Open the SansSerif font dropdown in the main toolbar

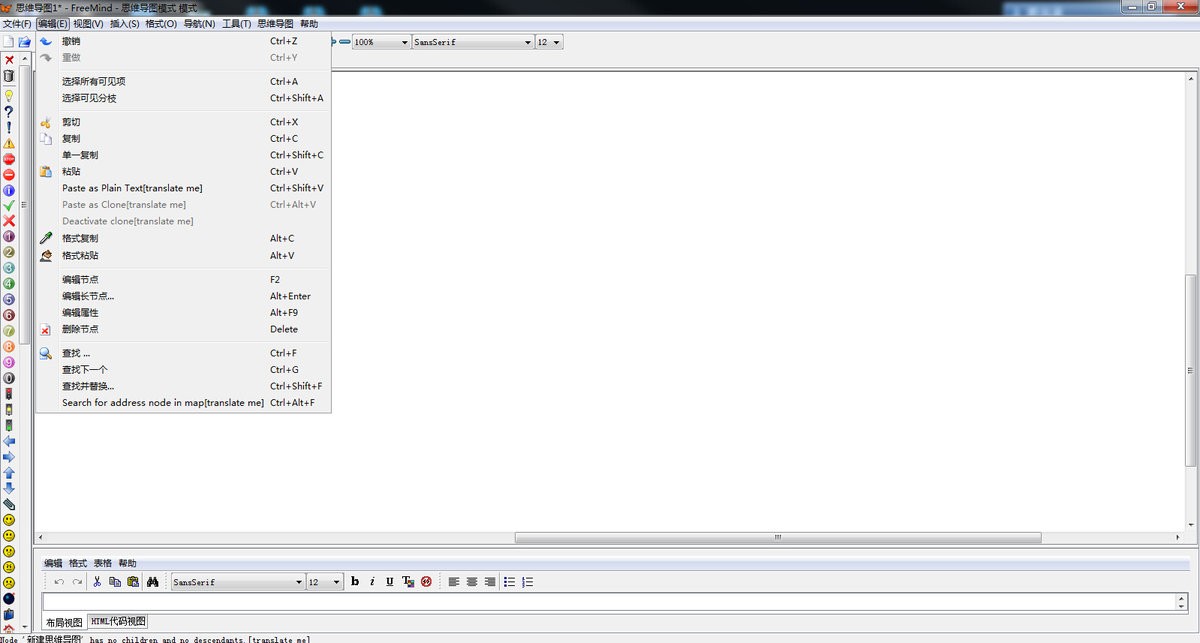(x=470, y=41)
